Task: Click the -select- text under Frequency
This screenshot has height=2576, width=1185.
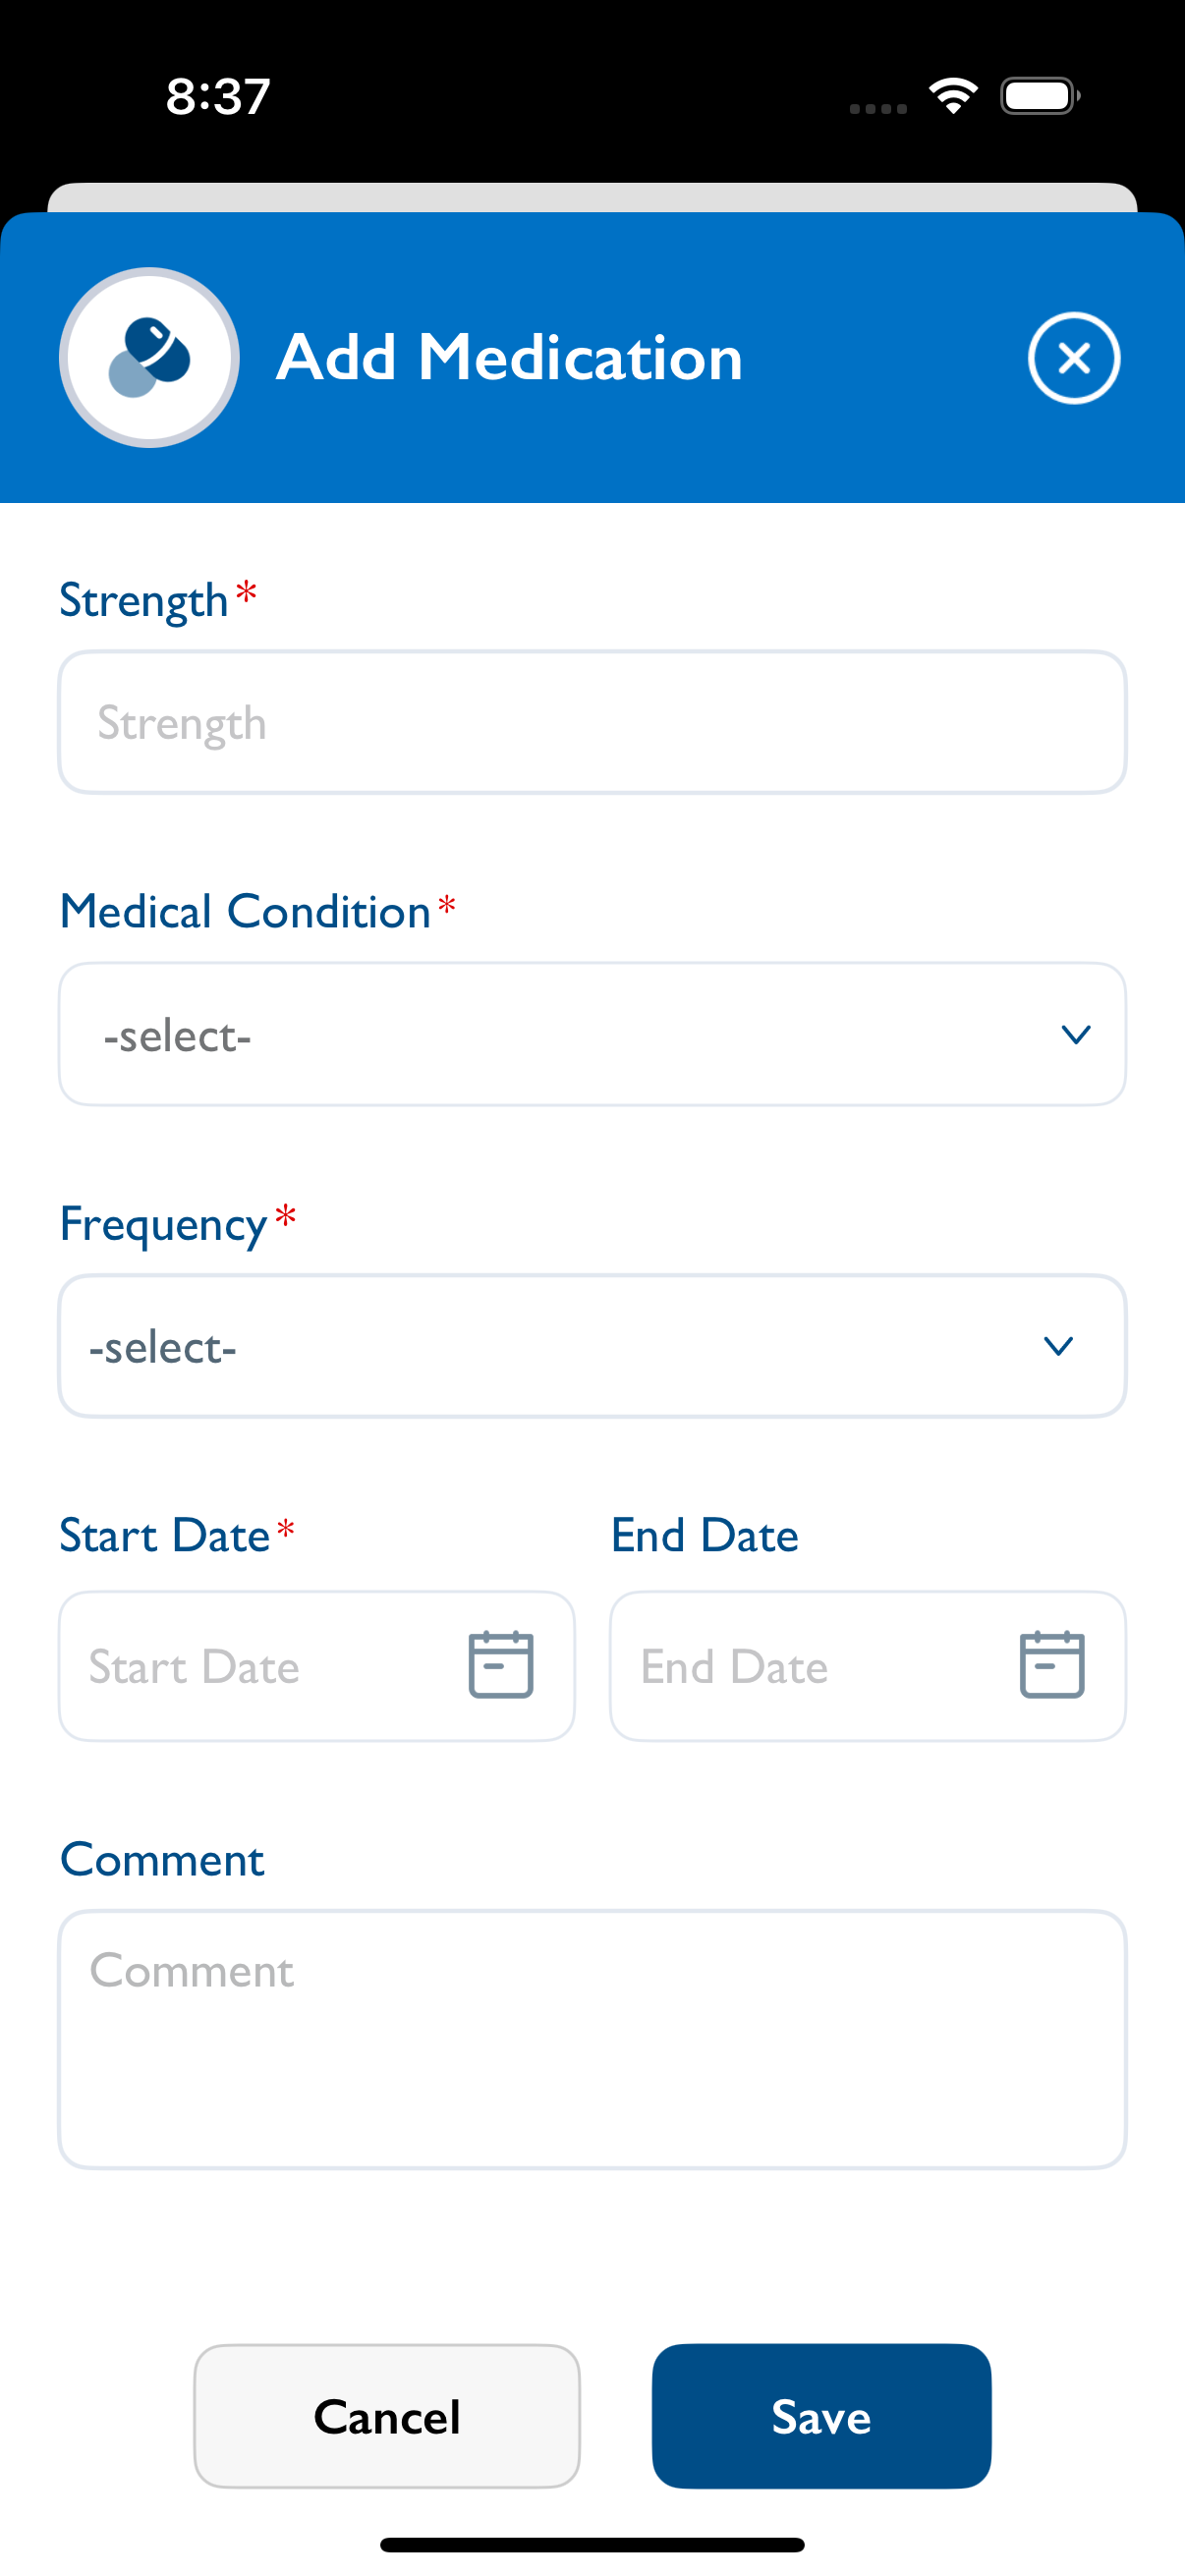Action: [163, 1348]
